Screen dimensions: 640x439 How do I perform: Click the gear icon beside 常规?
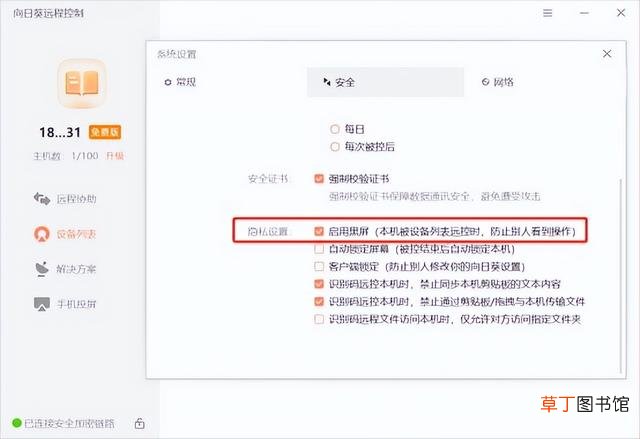coord(168,82)
